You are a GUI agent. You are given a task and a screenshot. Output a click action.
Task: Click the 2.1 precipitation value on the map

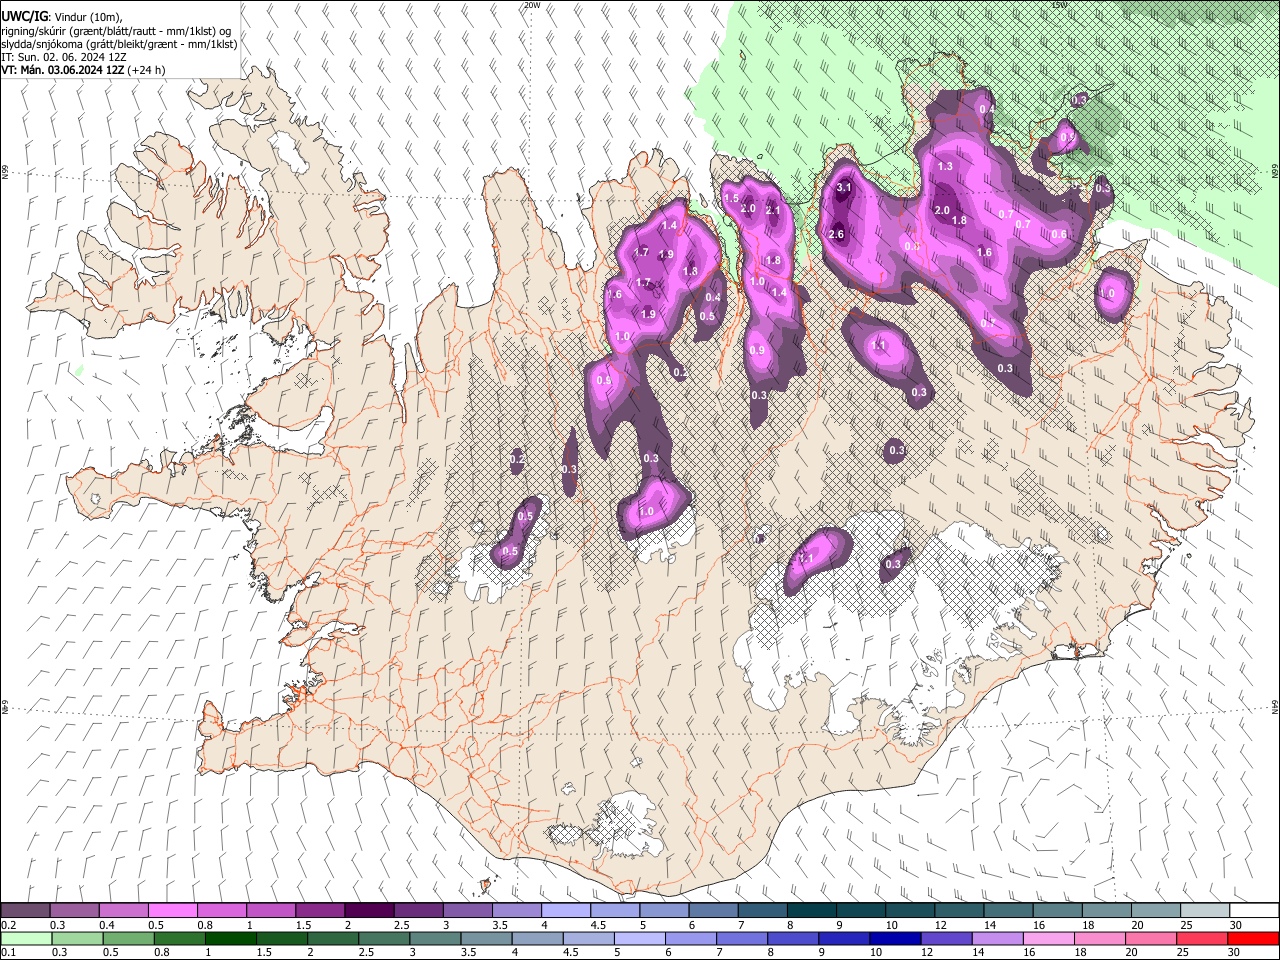(772, 210)
